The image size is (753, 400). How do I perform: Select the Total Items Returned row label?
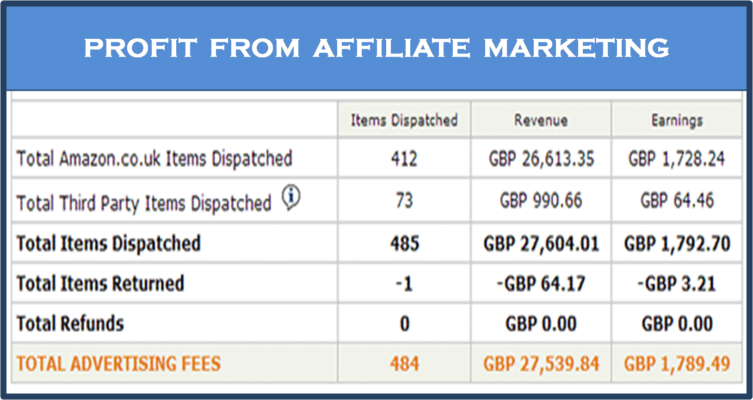point(101,284)
